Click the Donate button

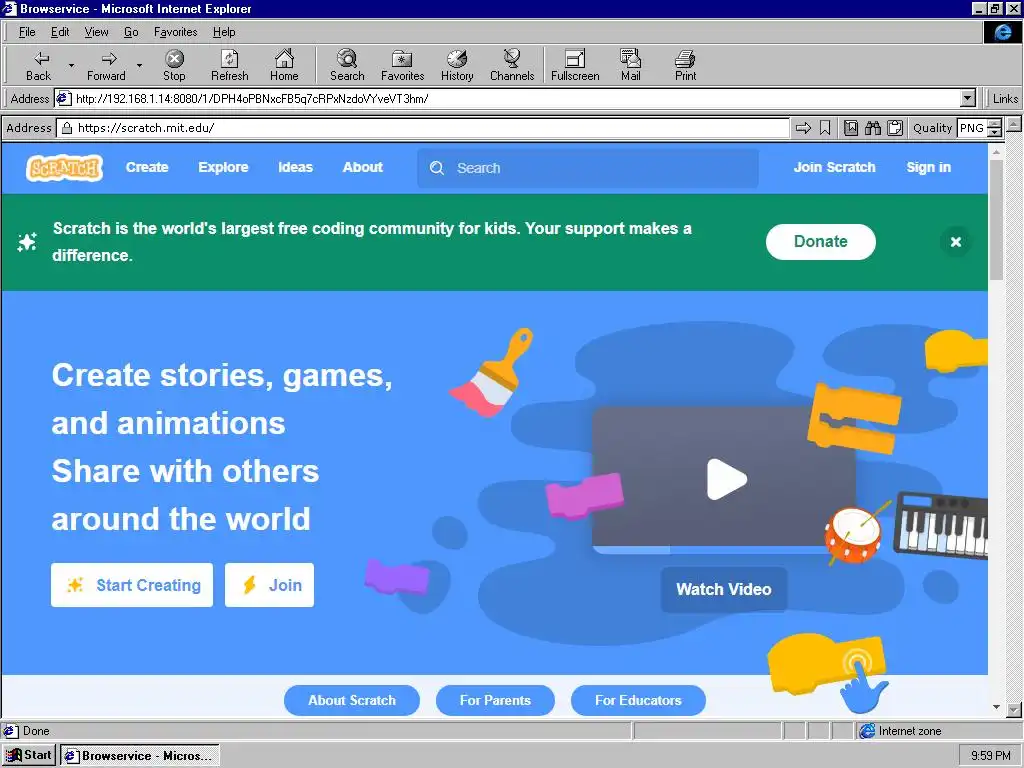(821, 242)
